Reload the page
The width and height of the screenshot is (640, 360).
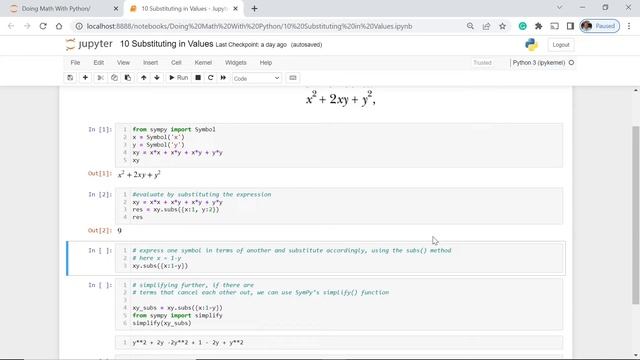coord(43,26)
